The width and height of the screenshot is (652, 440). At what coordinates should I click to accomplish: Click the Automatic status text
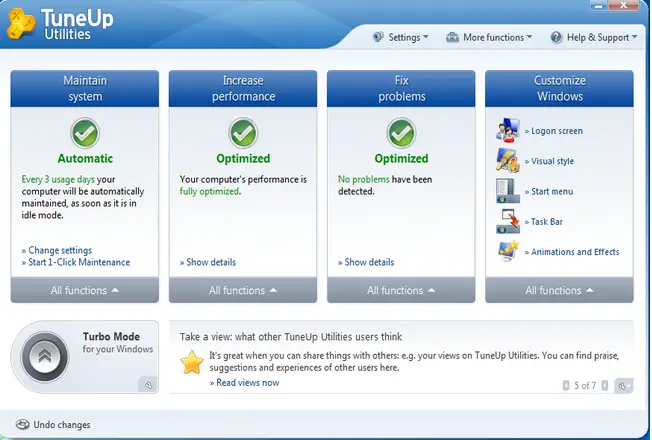coord(85,158)
